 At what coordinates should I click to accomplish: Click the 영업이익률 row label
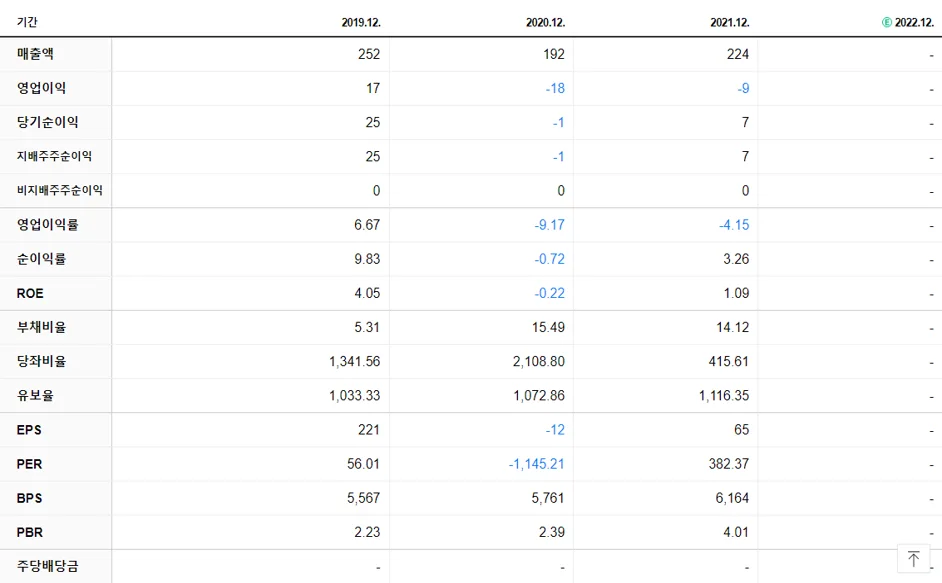coord(47,225)
